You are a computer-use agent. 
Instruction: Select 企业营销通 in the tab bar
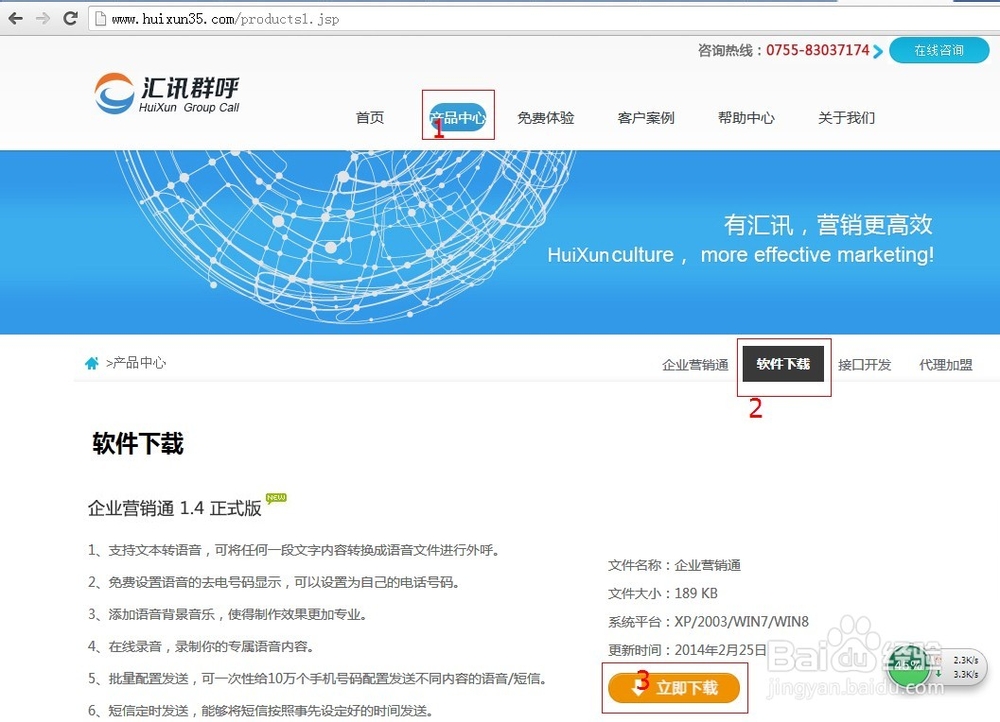coord(694,364)
